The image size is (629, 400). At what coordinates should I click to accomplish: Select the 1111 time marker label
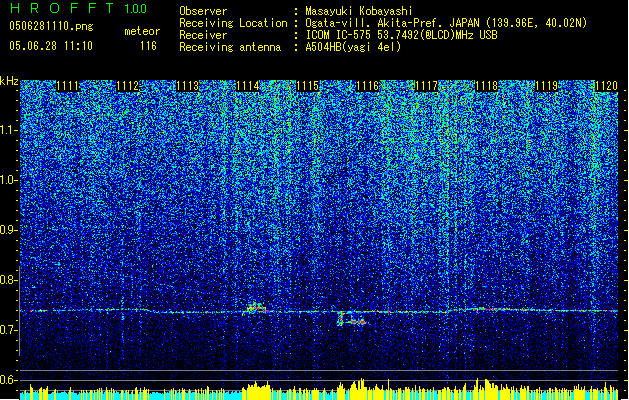pyautogui.click(x=67, y=86)
